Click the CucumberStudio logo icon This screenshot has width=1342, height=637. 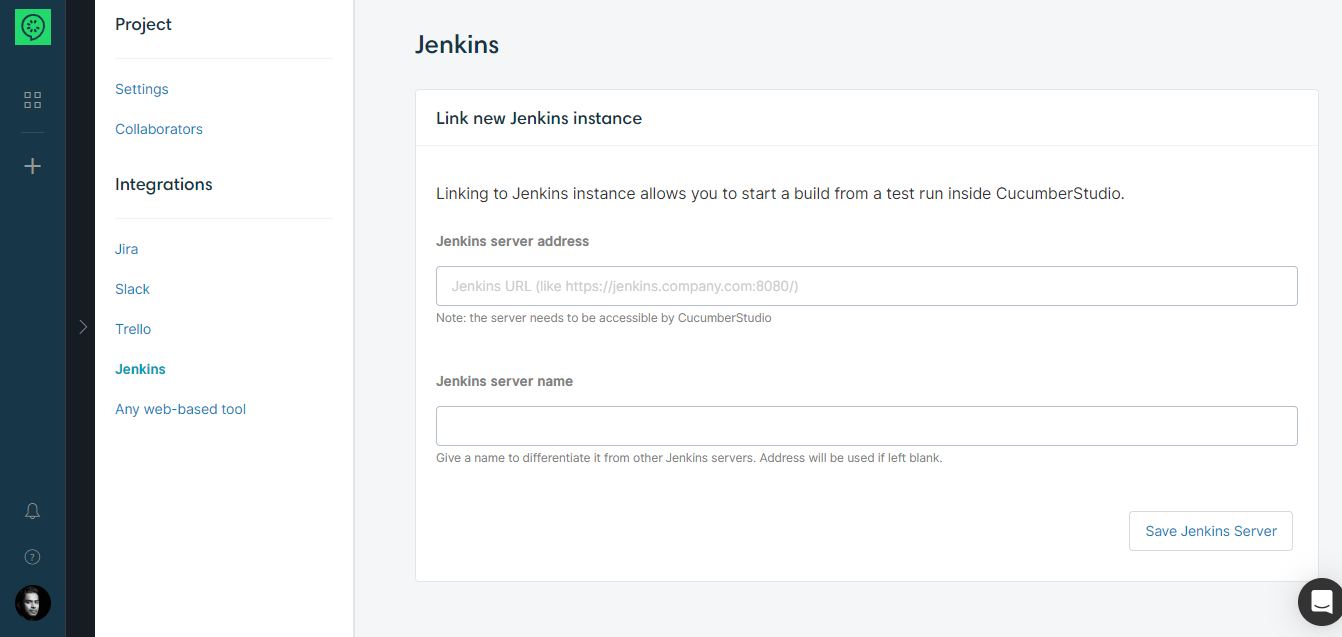[33, 27]
